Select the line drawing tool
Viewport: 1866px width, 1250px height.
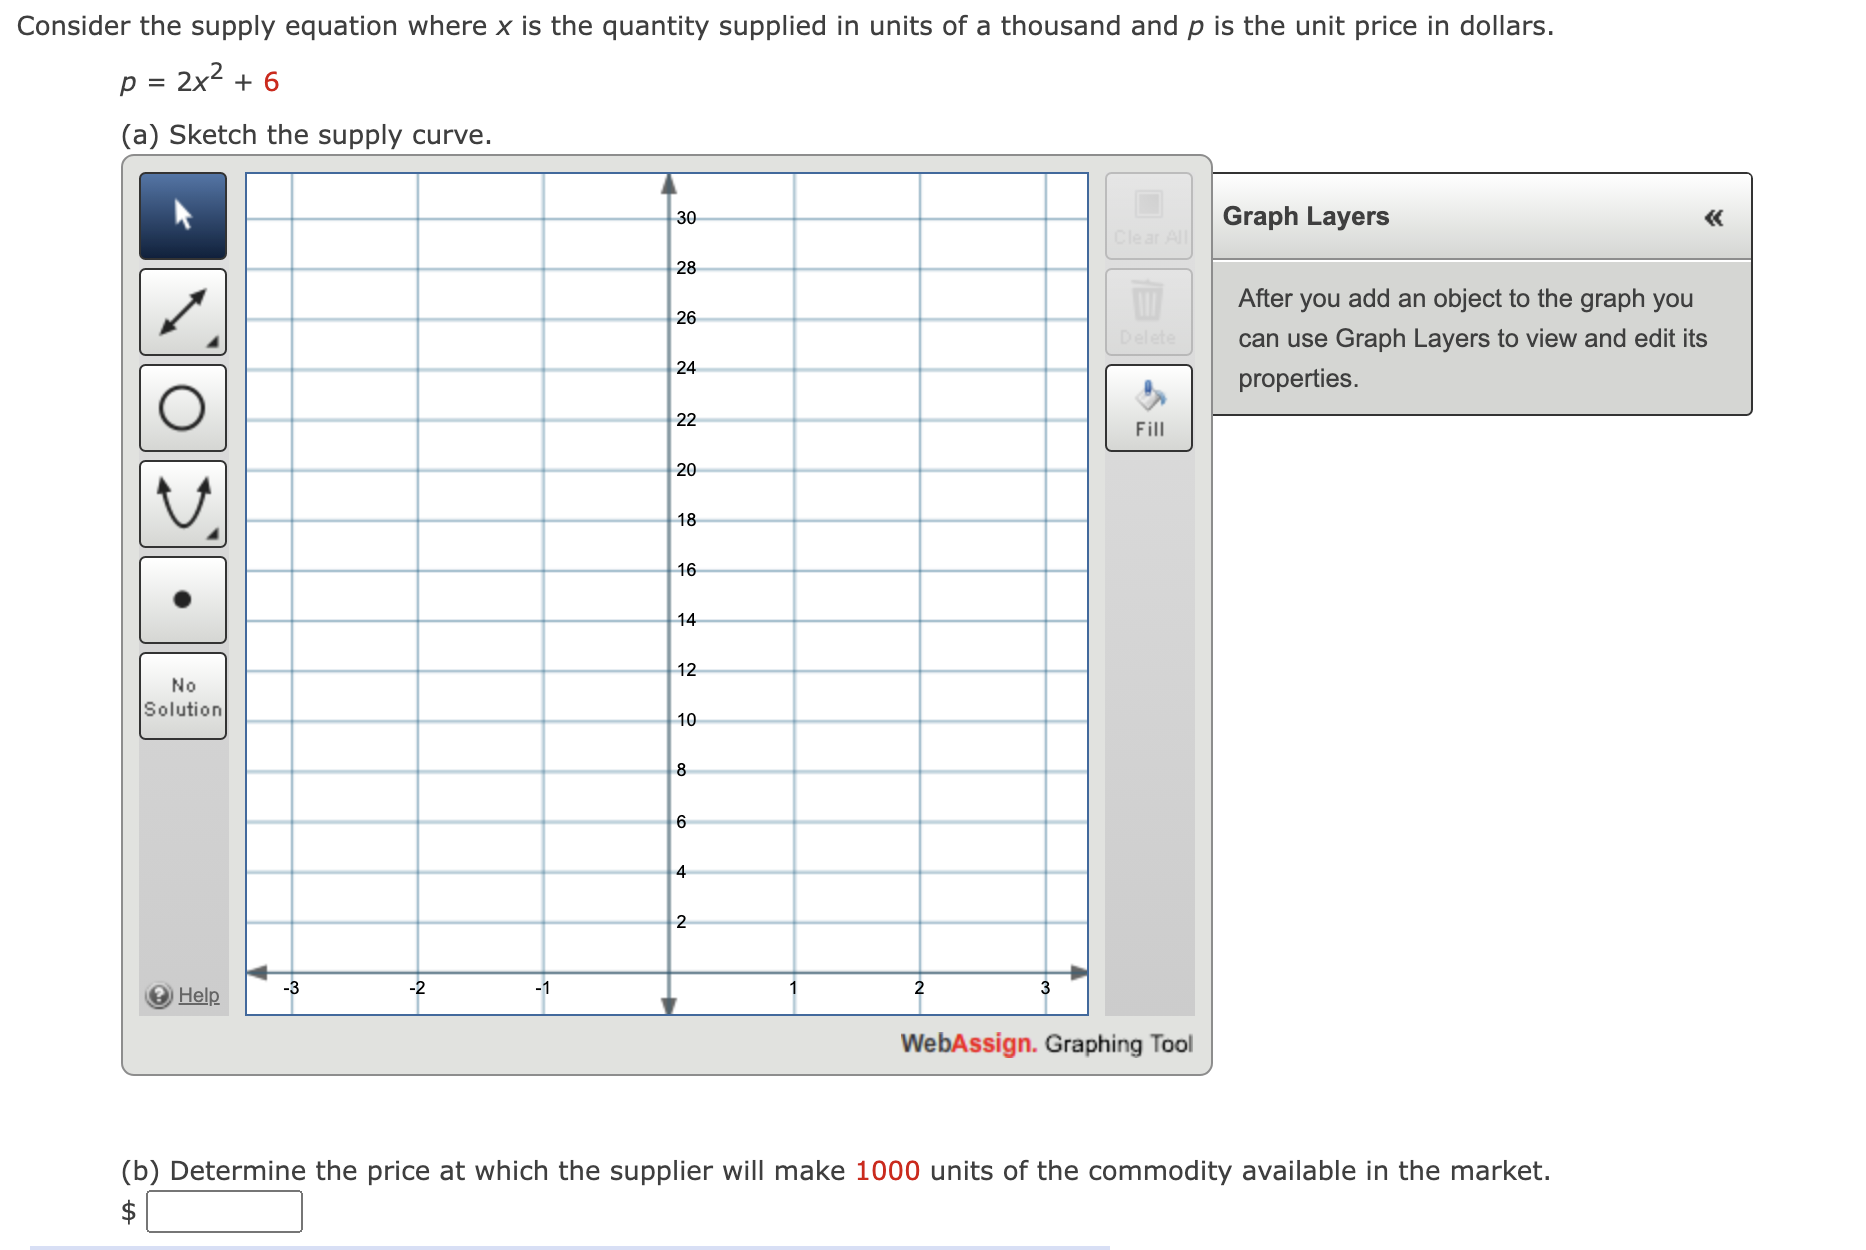[183, 312]
